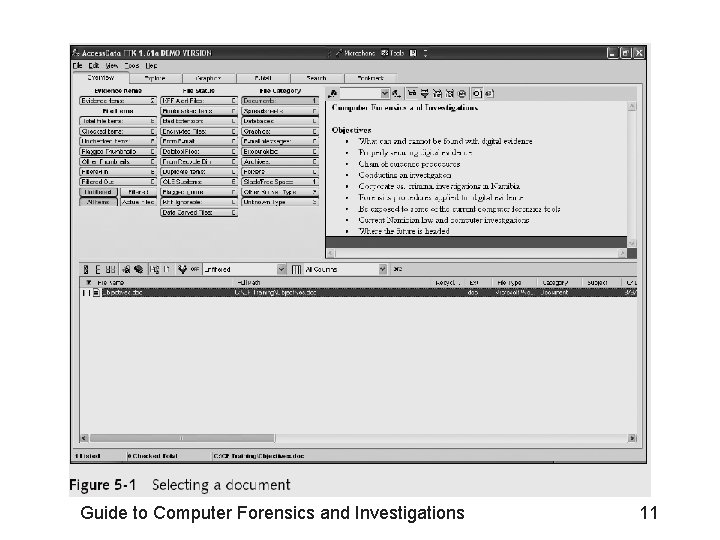
Task: Check the checkbox for the Objectives.doc row
Action: 85,292
